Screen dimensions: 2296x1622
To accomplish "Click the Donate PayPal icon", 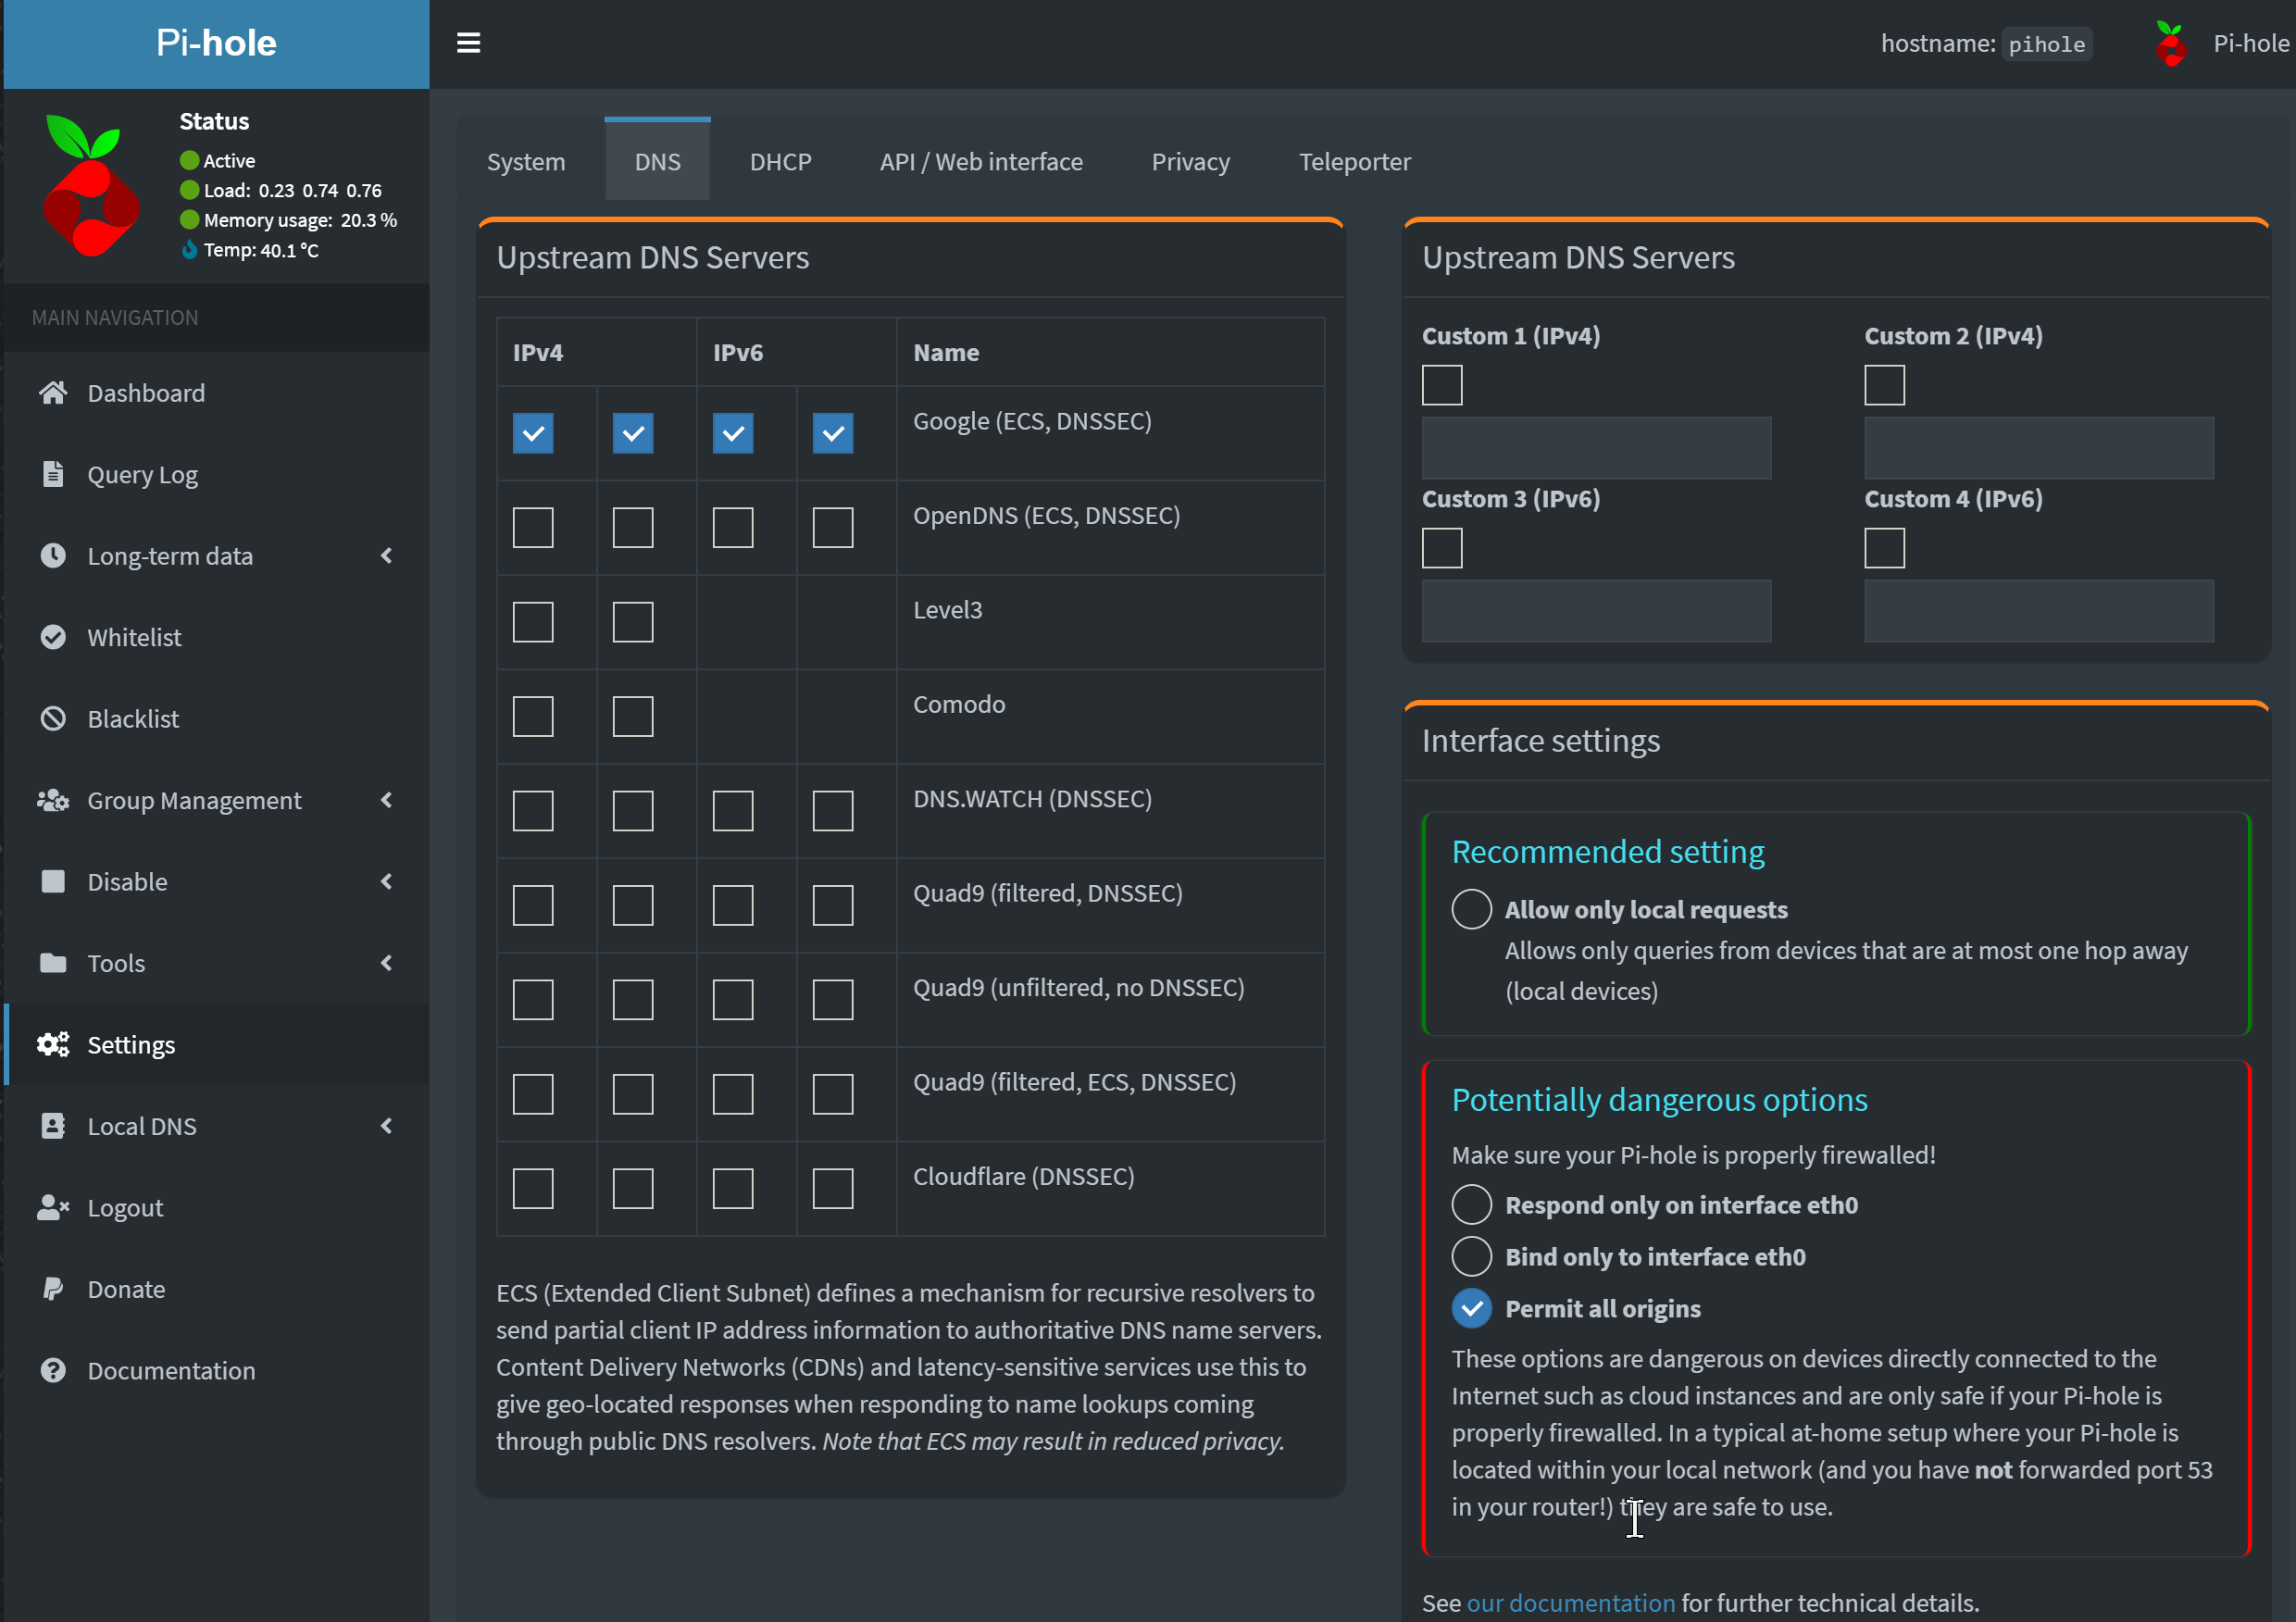I will point(53,1289).
